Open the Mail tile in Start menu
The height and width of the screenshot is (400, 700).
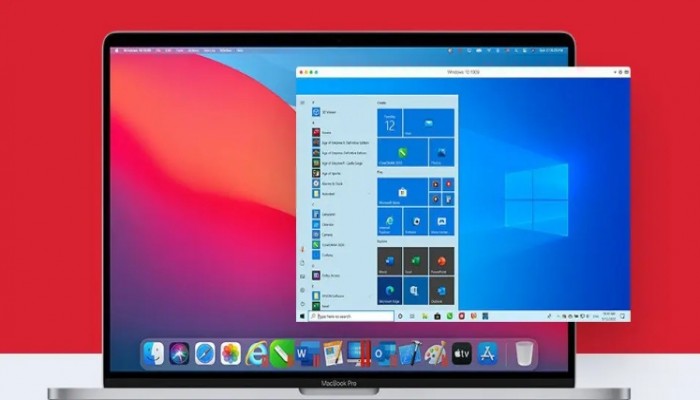[428, 122]
